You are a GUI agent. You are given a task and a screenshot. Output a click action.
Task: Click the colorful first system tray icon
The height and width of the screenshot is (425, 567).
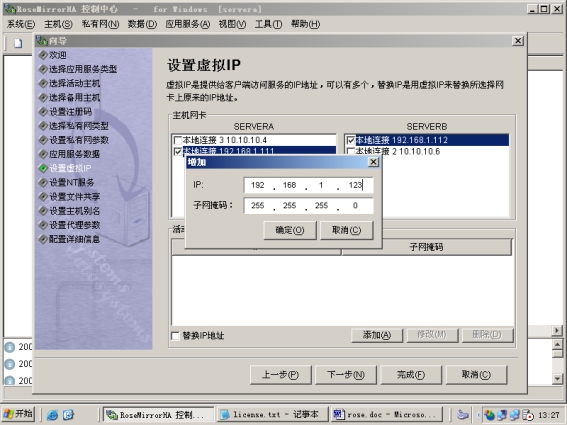click(489, 415)
